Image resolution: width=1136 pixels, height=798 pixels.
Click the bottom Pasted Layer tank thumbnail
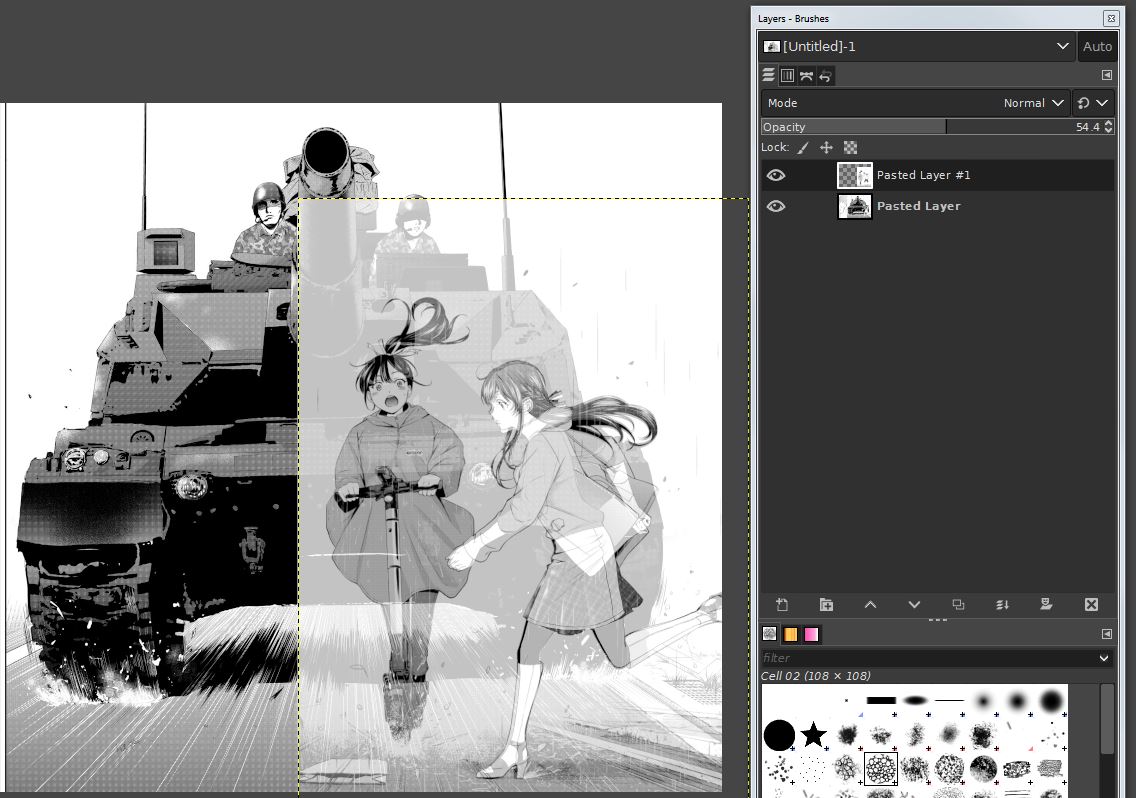[x=855, y=207]
